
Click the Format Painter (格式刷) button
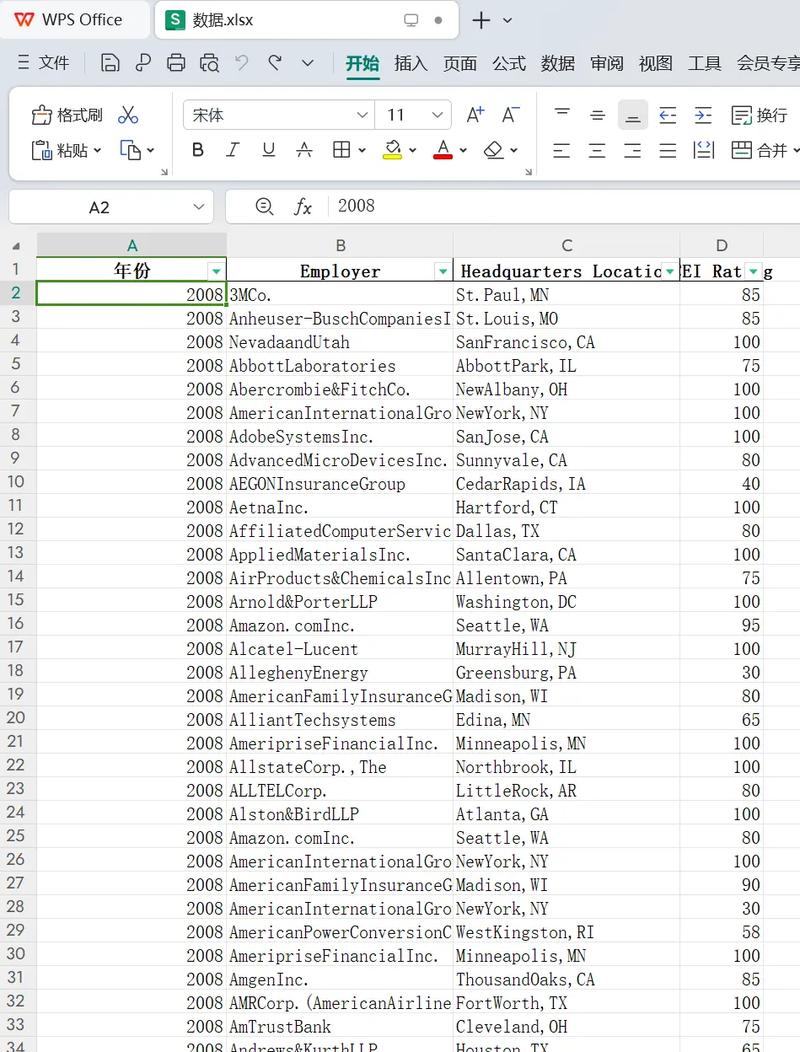tap(67, 115)
